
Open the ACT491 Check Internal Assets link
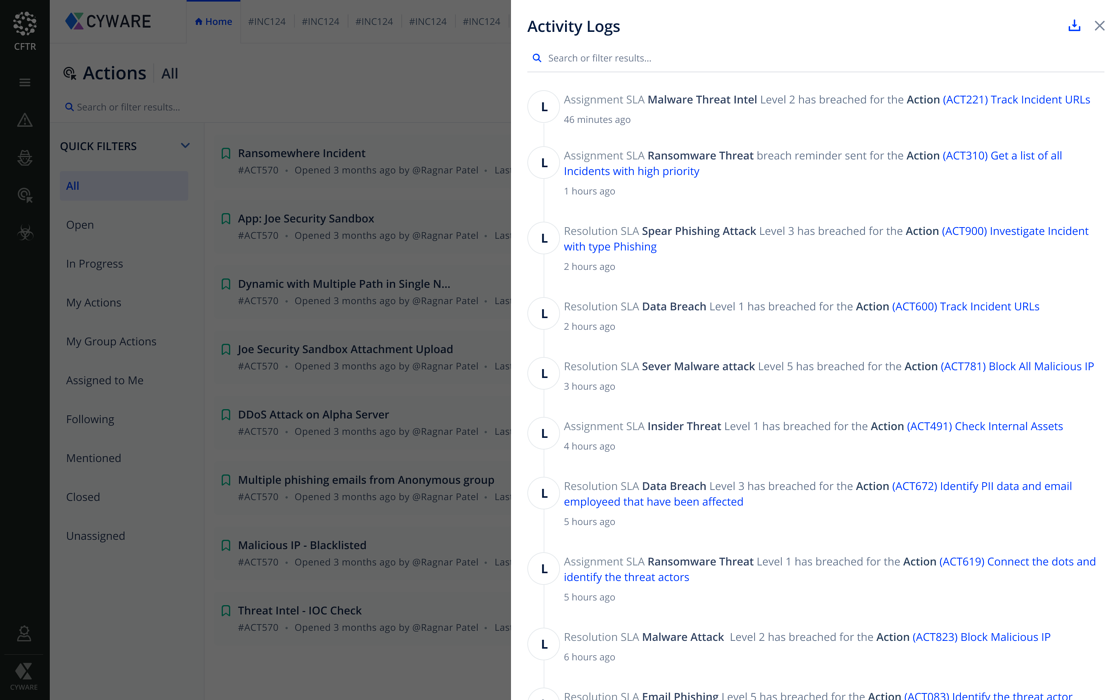pyautogui.click(x=984, y=427)
